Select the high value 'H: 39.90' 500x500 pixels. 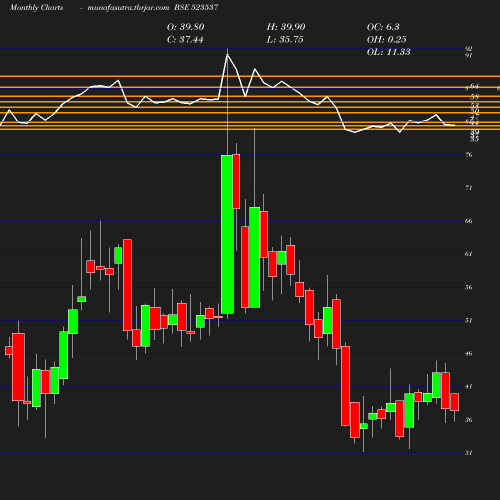(x=286, y=27)
